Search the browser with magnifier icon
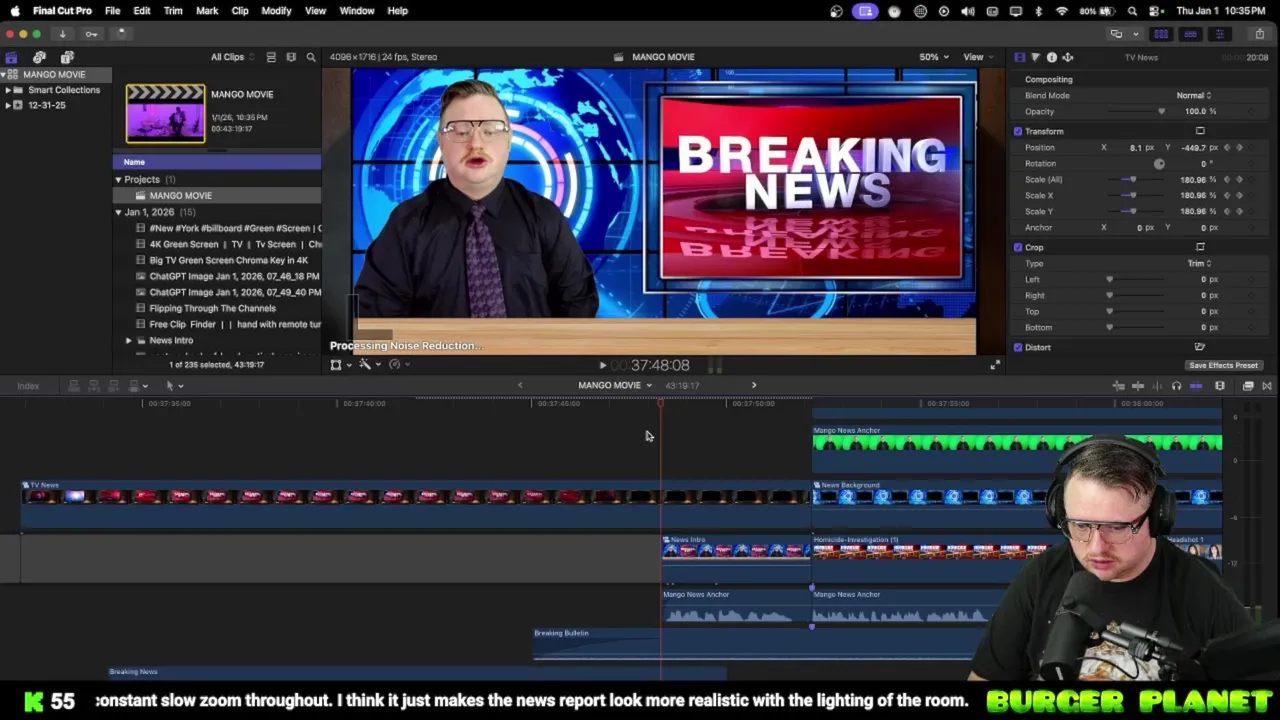 [311, 57]
